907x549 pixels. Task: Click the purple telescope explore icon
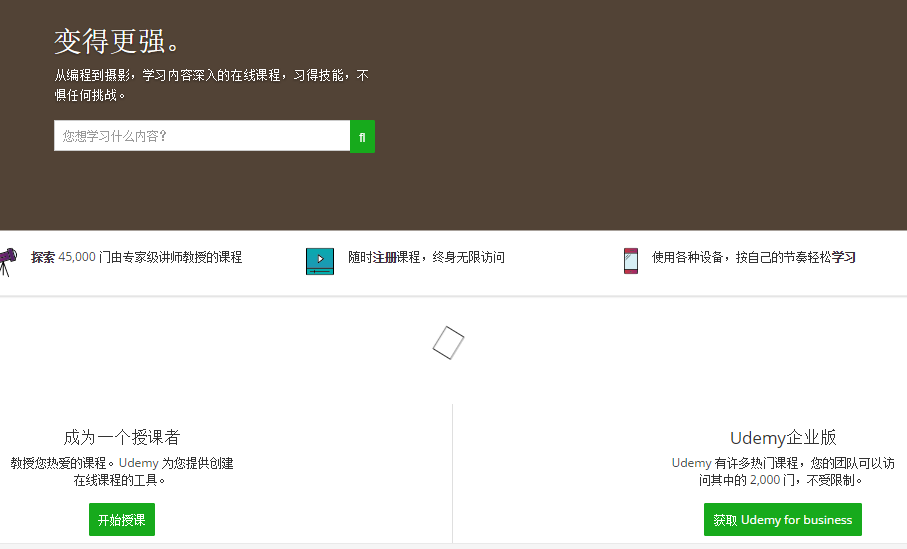click(8, 262)
